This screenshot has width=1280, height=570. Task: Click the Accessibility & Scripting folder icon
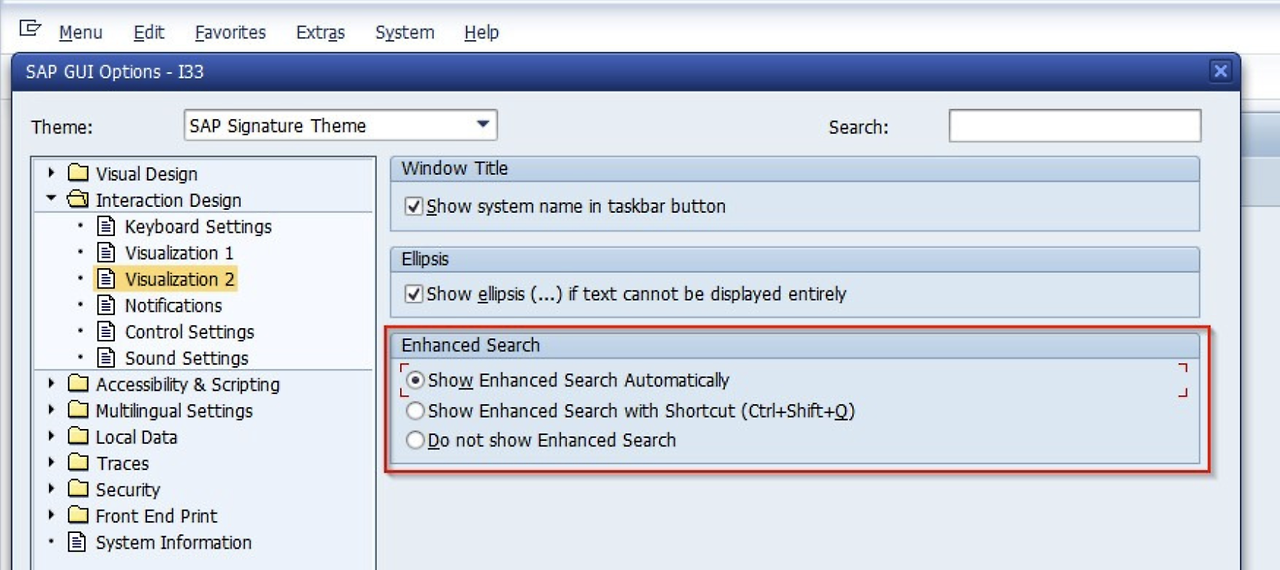pyautogui.click(x=78, y=384)
